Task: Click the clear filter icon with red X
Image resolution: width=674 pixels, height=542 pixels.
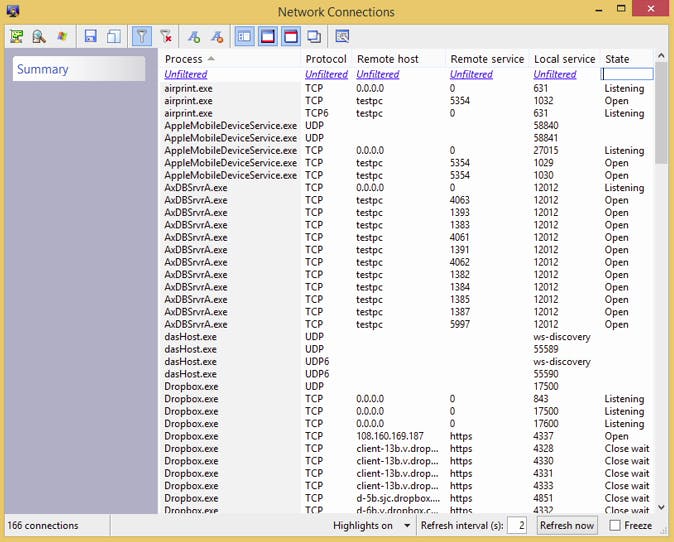Action: tap(166, 36)
